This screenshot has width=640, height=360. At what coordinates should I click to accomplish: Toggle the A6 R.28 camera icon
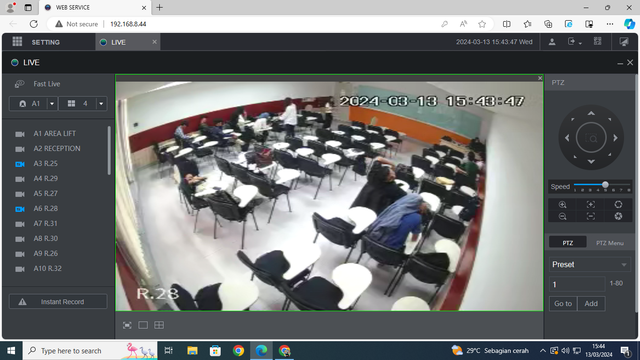click(x=20, y=209)
